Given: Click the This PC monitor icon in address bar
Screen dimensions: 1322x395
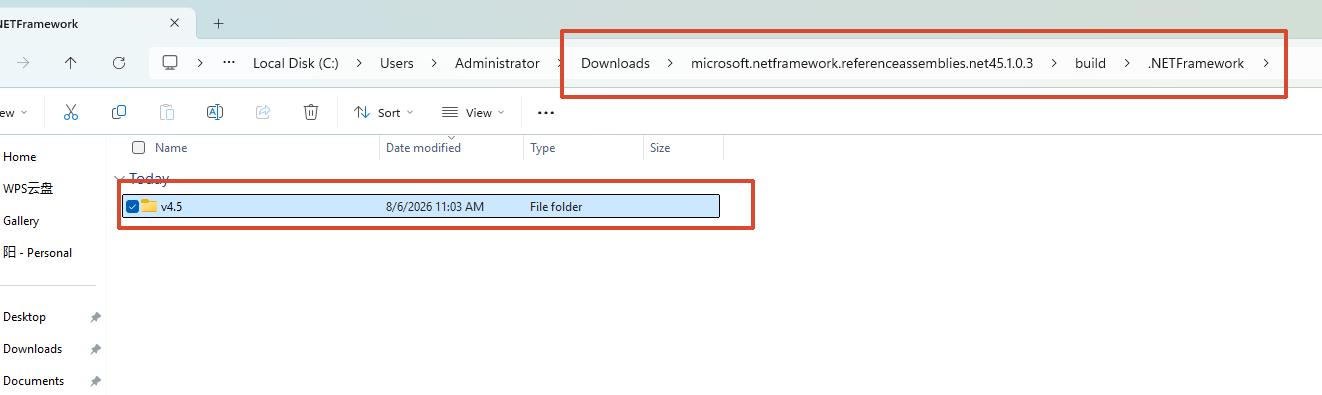Looking at the screenshot, I should click(x=170, y=63).
